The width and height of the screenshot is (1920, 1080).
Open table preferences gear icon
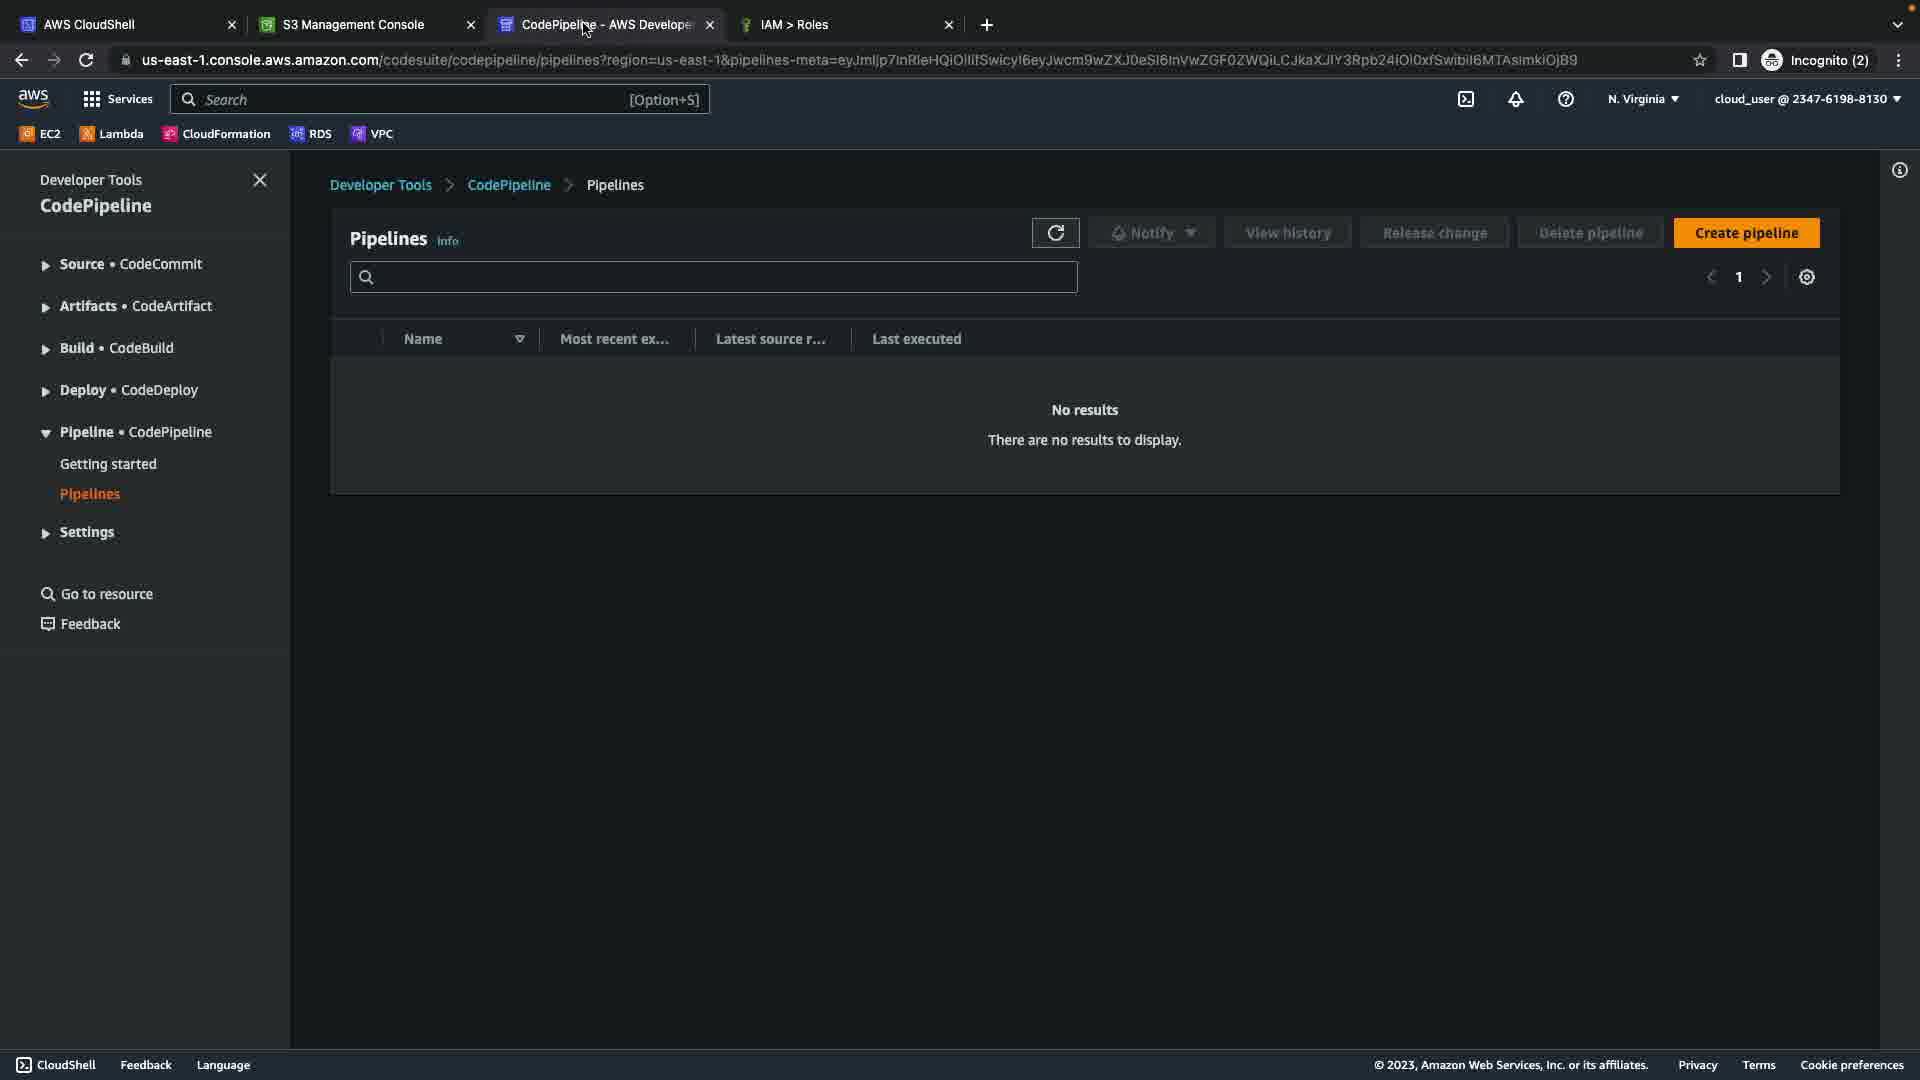pyautogui.click(x=1806, y=278)
